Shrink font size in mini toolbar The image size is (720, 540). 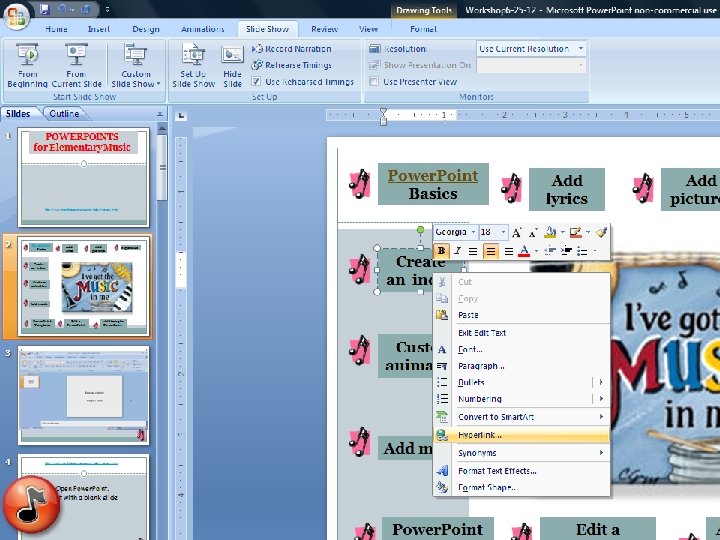click(533, 232)
